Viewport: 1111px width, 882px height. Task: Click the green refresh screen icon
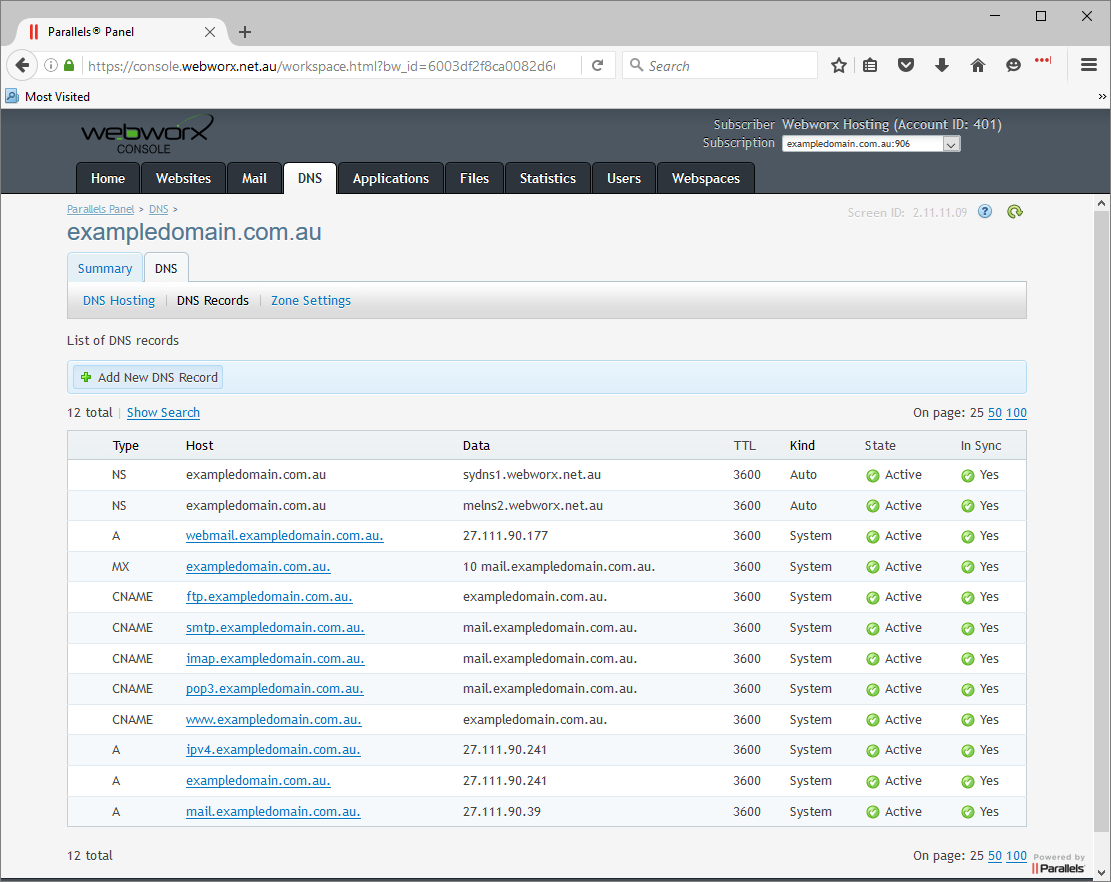coord(1015,212)
